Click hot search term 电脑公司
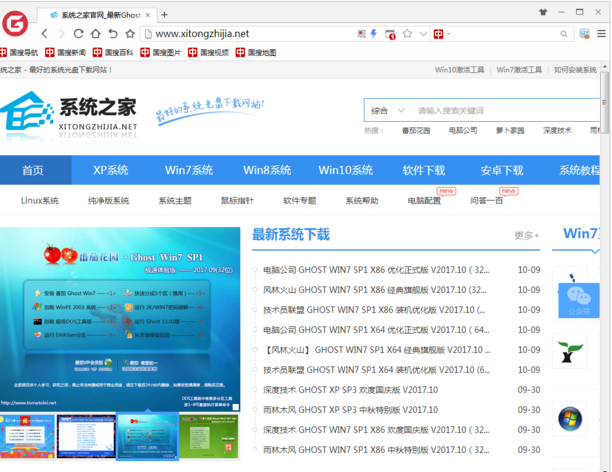Viewport: 612px width, 472px height. click(463, 130)
